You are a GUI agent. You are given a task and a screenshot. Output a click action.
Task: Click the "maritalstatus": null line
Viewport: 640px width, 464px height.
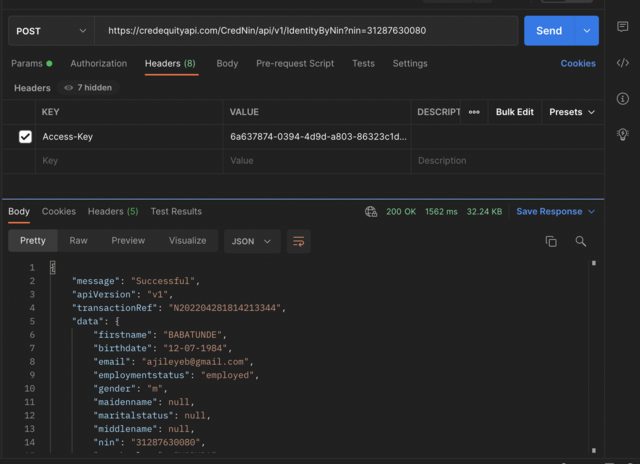pyautogui.click(x=152, y=415)
